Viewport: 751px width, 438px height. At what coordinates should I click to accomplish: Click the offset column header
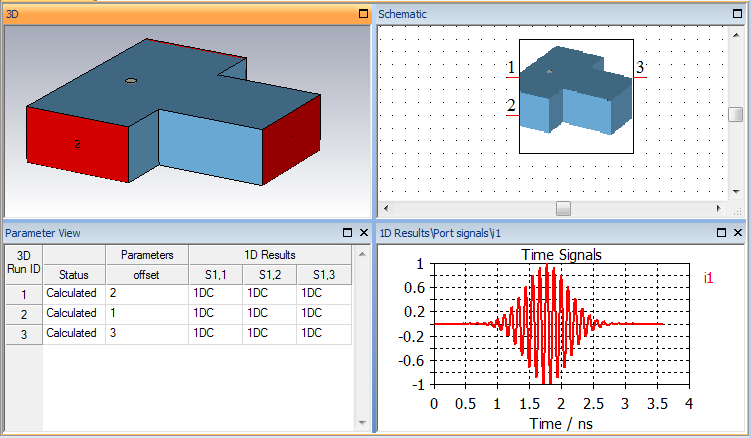(x=147, y=275)
